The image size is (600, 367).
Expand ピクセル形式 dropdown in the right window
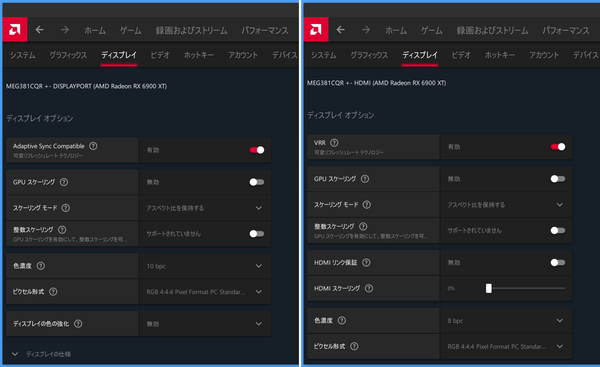point(506,346)
